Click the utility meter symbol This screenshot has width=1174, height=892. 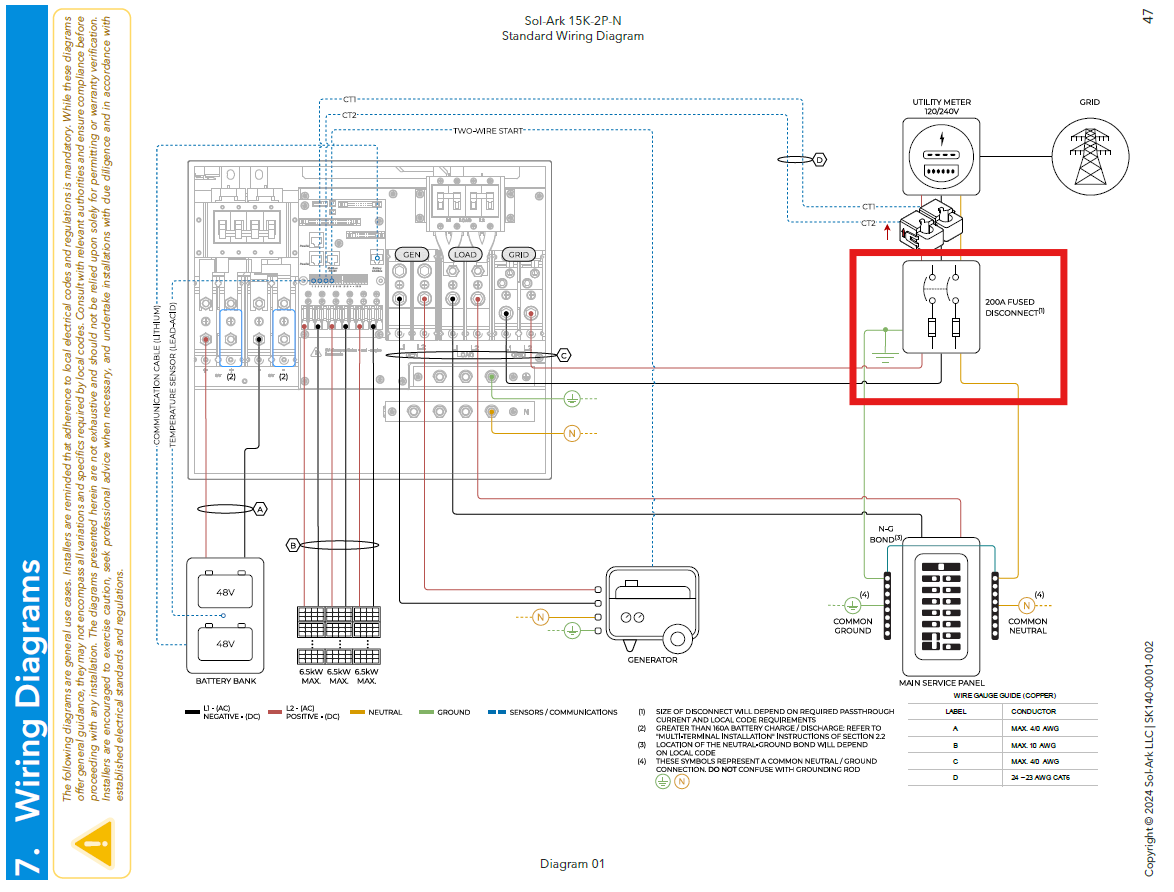pos(940,157)
